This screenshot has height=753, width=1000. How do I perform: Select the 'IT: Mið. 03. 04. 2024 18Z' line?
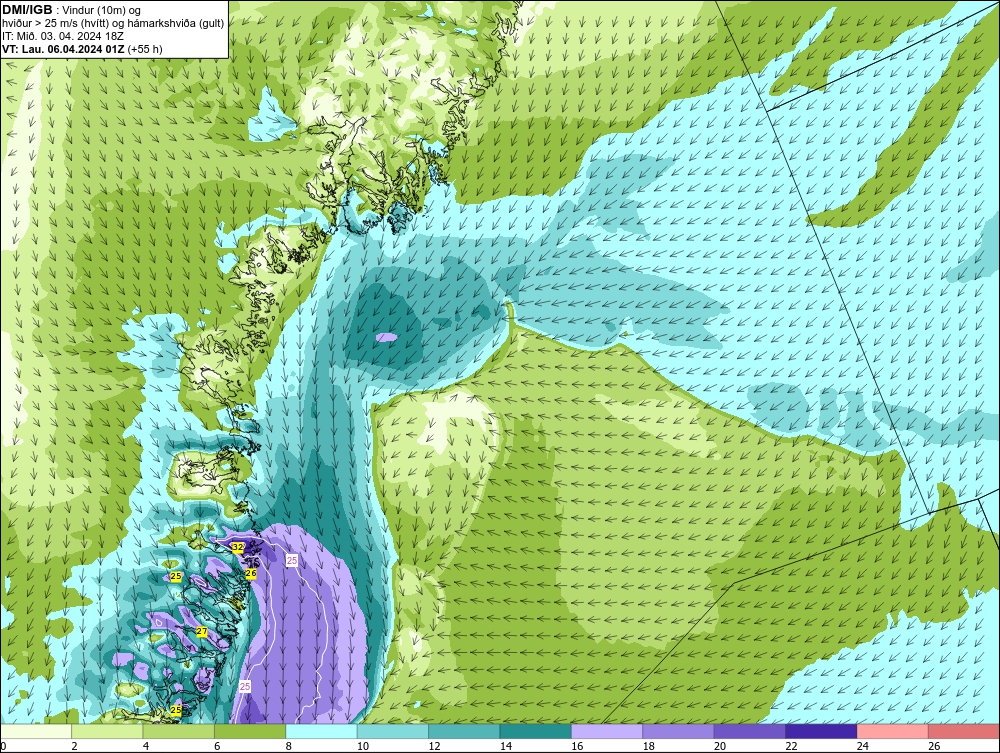tap(63, 36)
